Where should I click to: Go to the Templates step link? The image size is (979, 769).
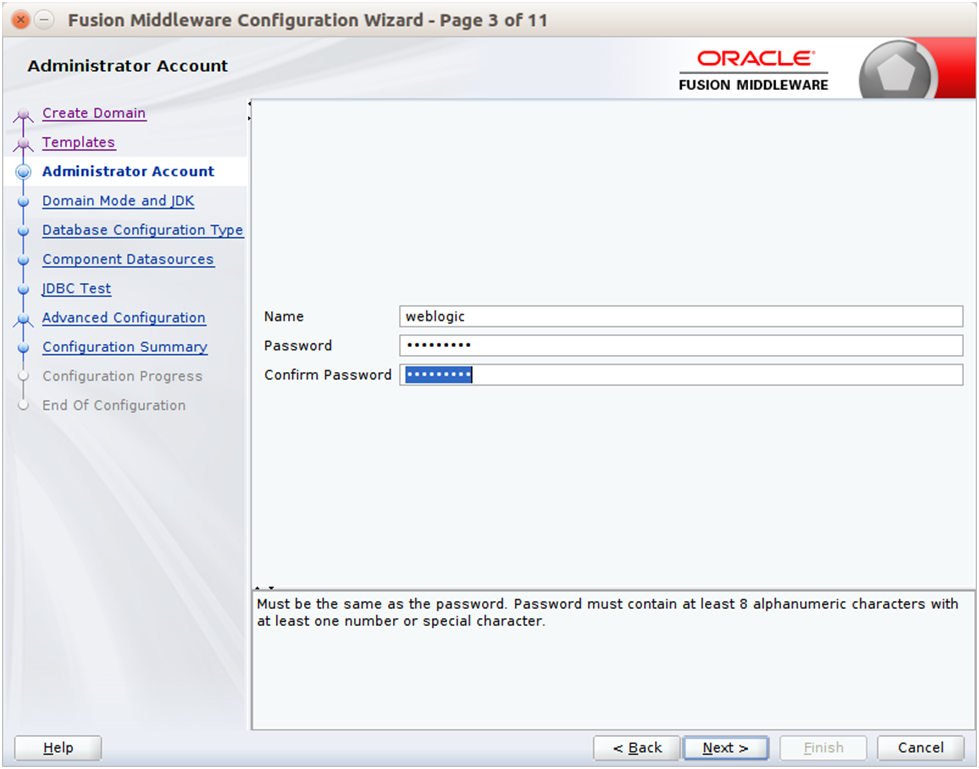(x=79, y=142)
